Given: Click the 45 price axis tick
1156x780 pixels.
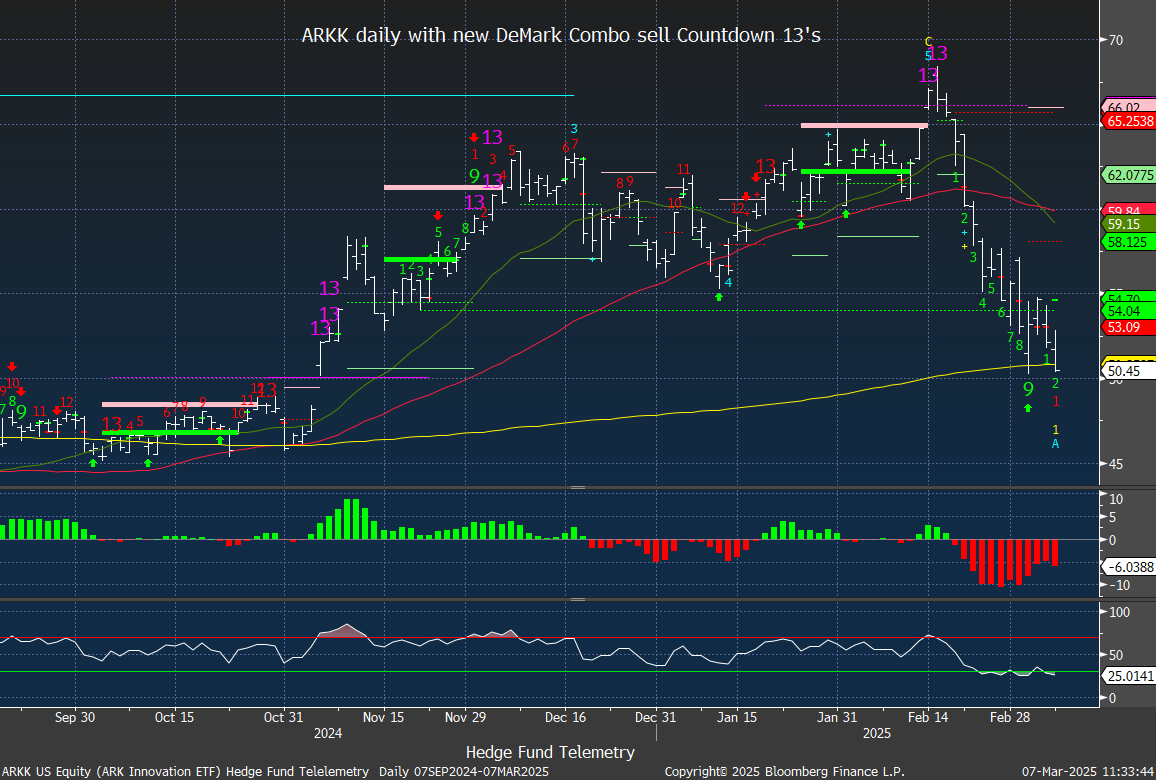Looking at the screenshot, I should pos(1115,464).
